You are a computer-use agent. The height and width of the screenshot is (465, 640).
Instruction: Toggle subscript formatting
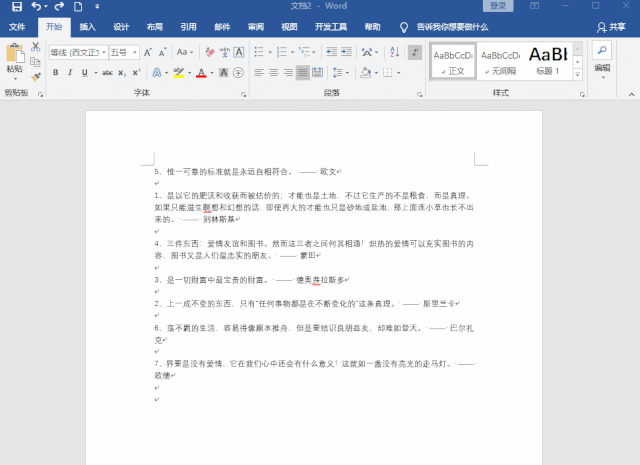[x=121, y=73]
